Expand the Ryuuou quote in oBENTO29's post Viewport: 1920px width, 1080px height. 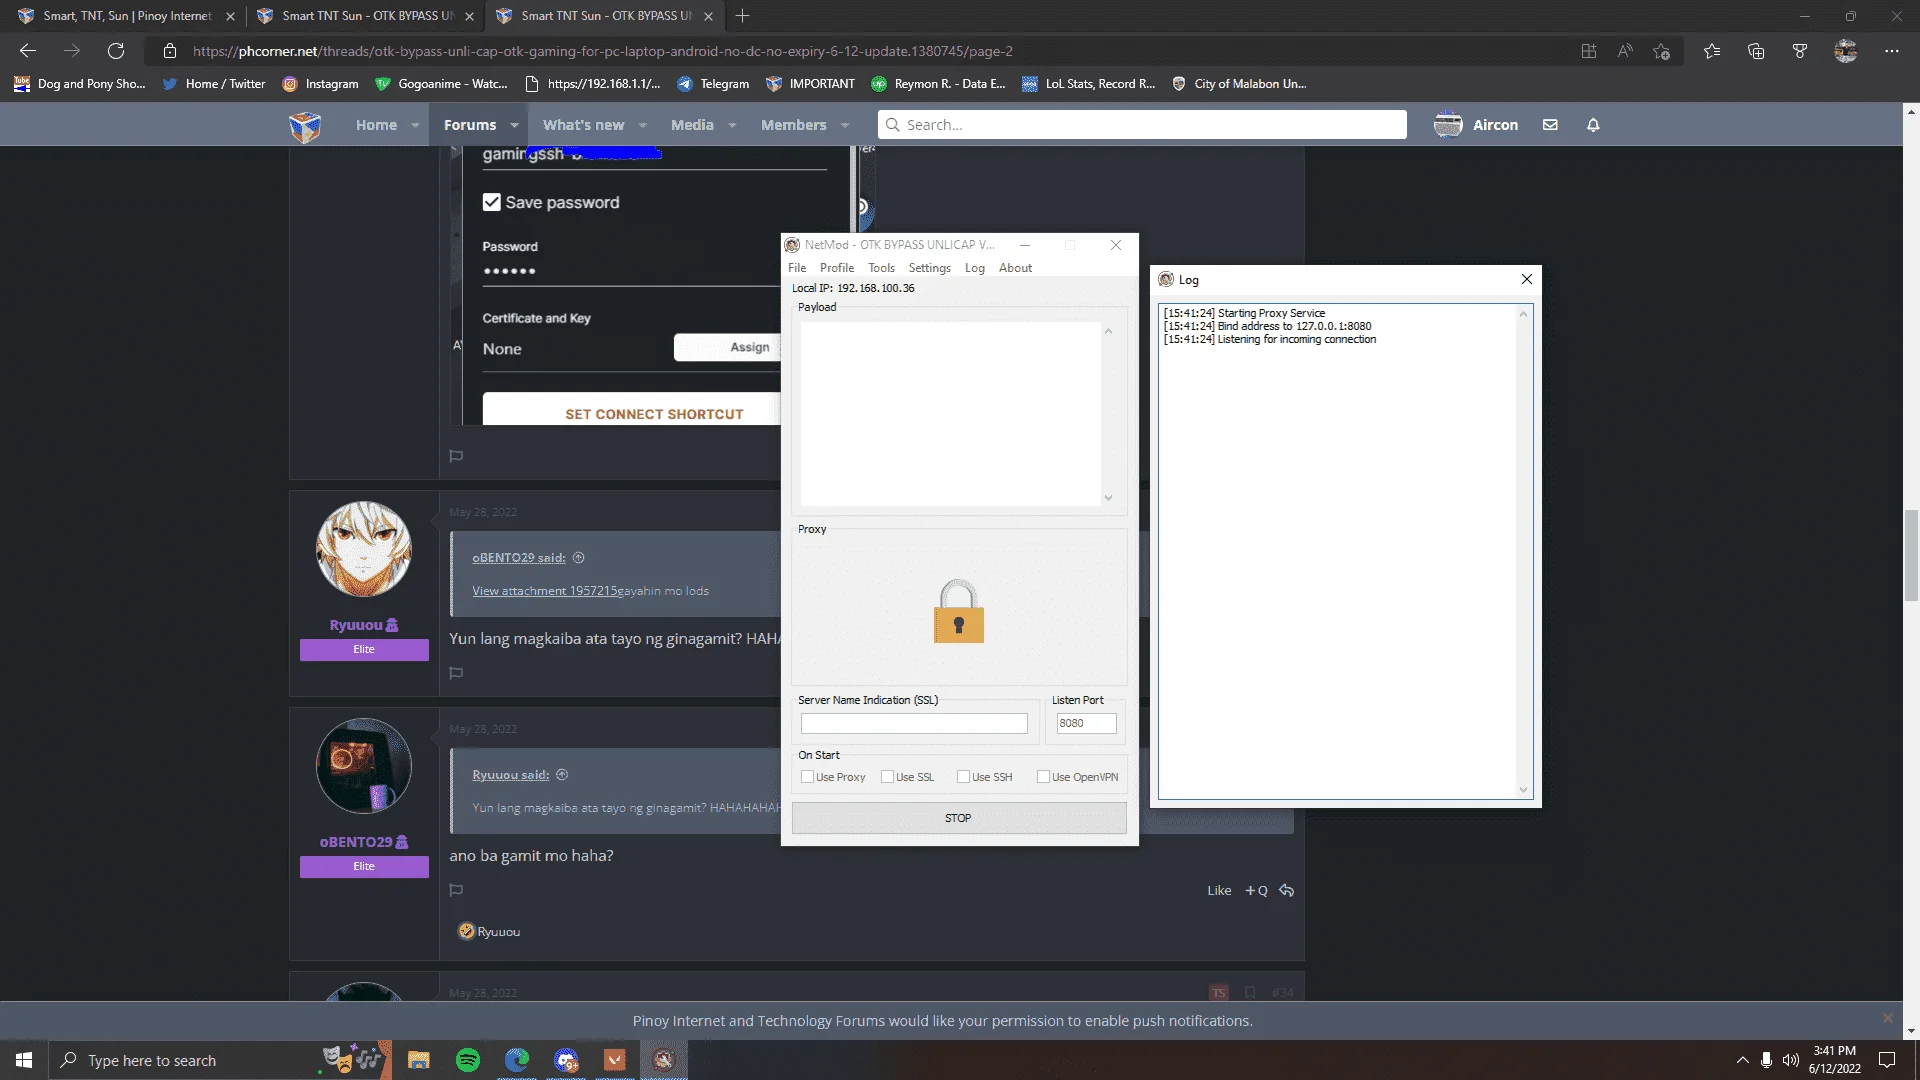click(x=562, y=775)
